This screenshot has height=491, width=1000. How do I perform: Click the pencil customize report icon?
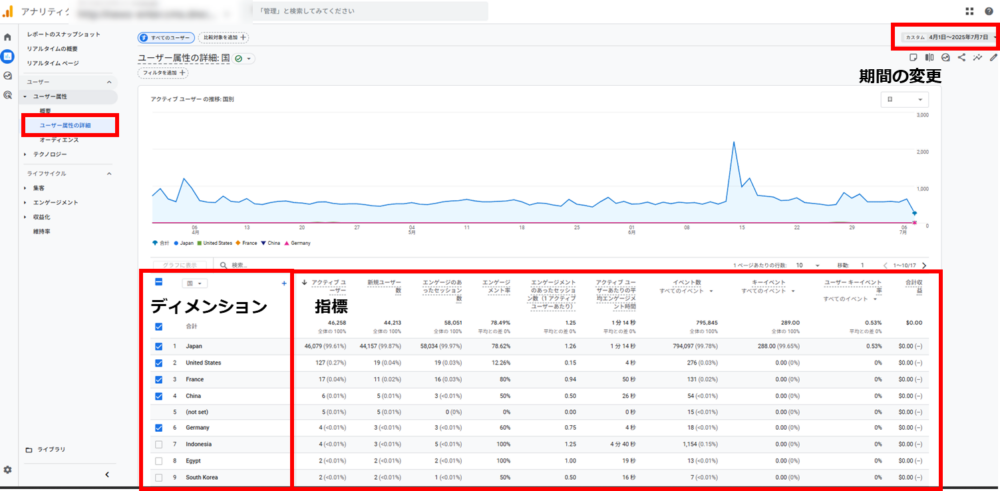993,58
